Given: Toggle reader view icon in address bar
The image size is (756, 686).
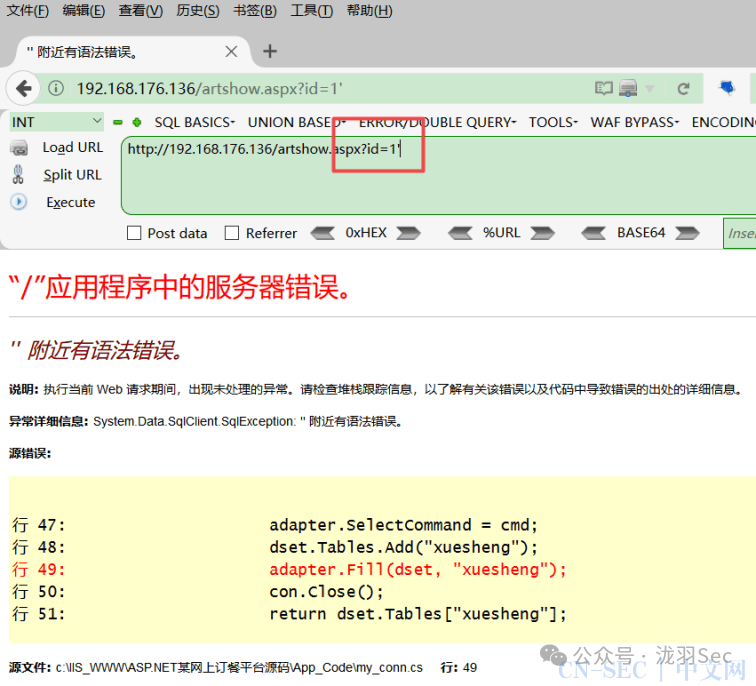Looking at the screenshot, I should click(603, 88).
